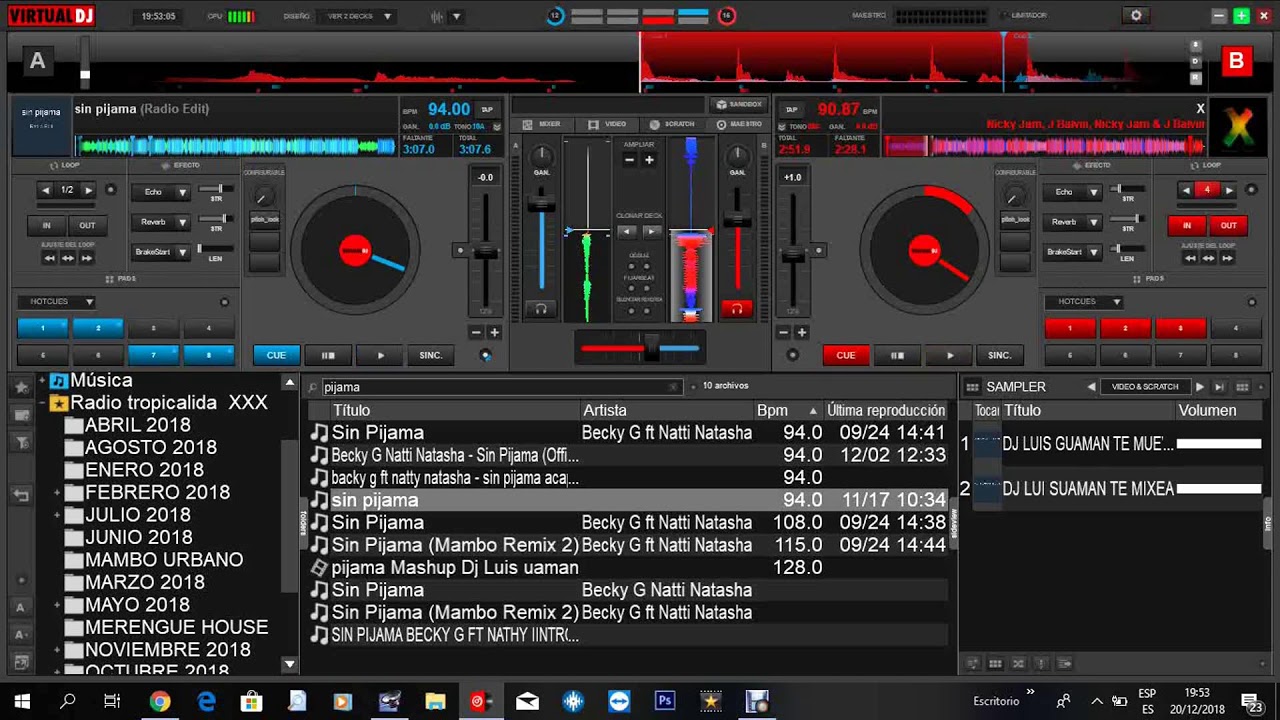Open Chrome from taskbar
This screenshot has width=1280, height=720.
point(160,701)
